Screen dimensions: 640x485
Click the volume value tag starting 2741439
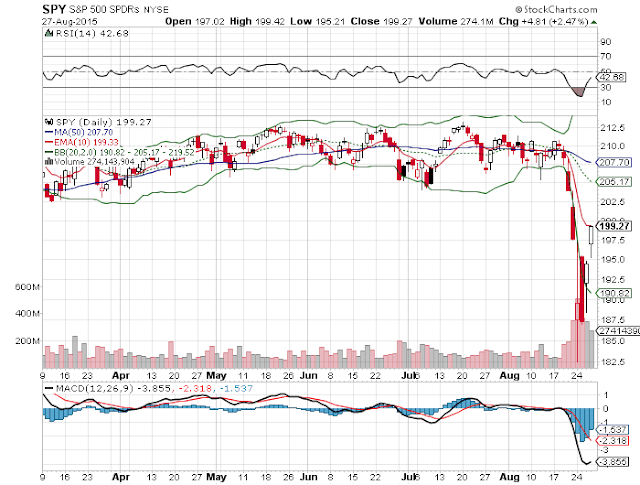coord(618,331)
